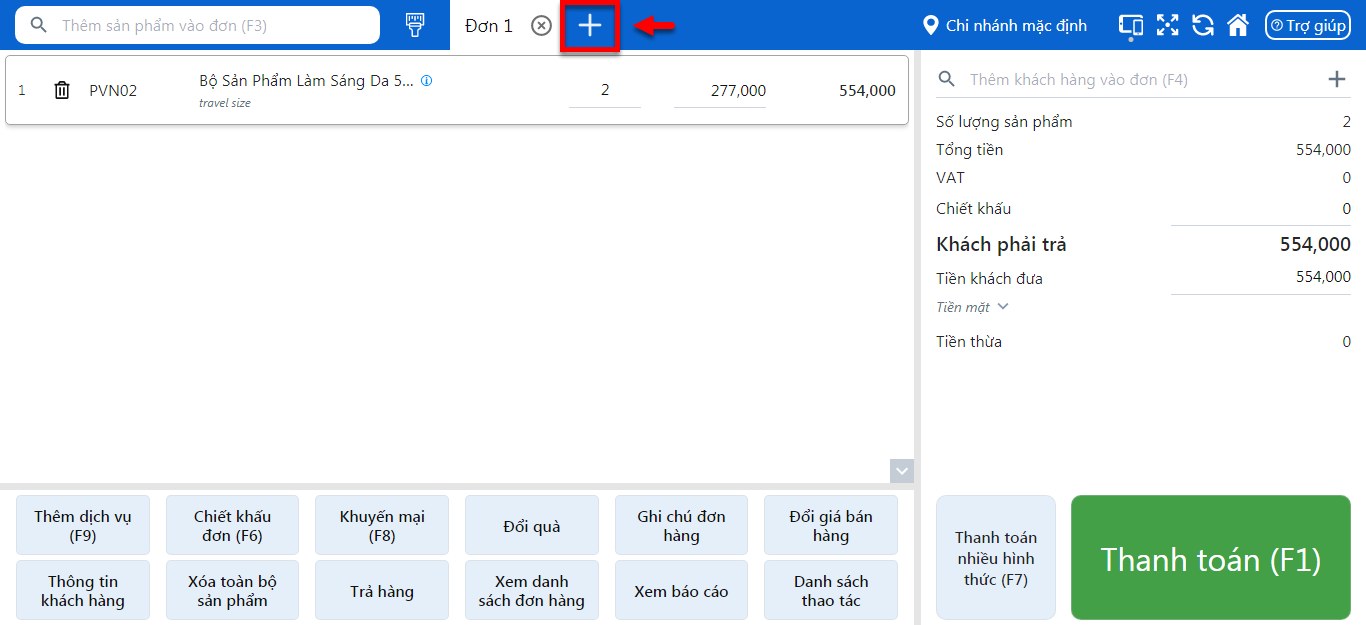This screenshot has height=625, width=1366.
Task: Toggle fullscreen mode icon
Action: point(1167,26)
